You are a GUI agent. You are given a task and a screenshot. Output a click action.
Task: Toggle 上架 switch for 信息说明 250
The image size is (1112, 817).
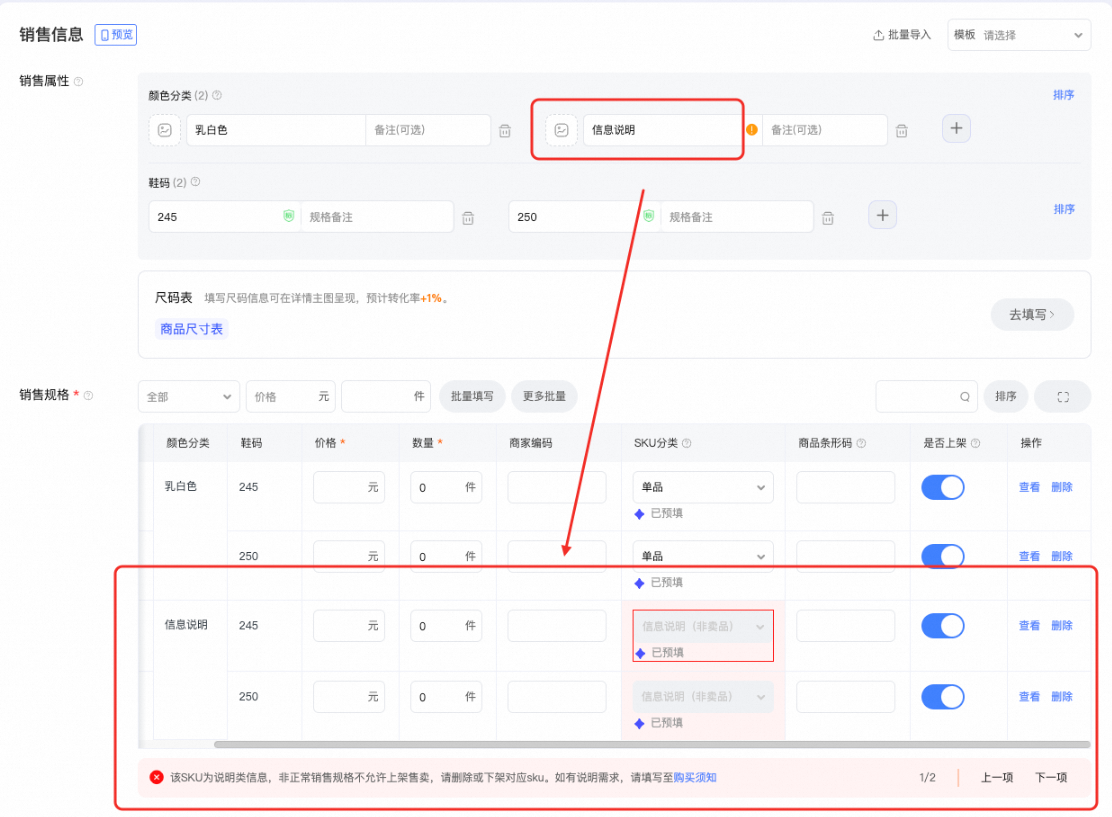point(943,696)
